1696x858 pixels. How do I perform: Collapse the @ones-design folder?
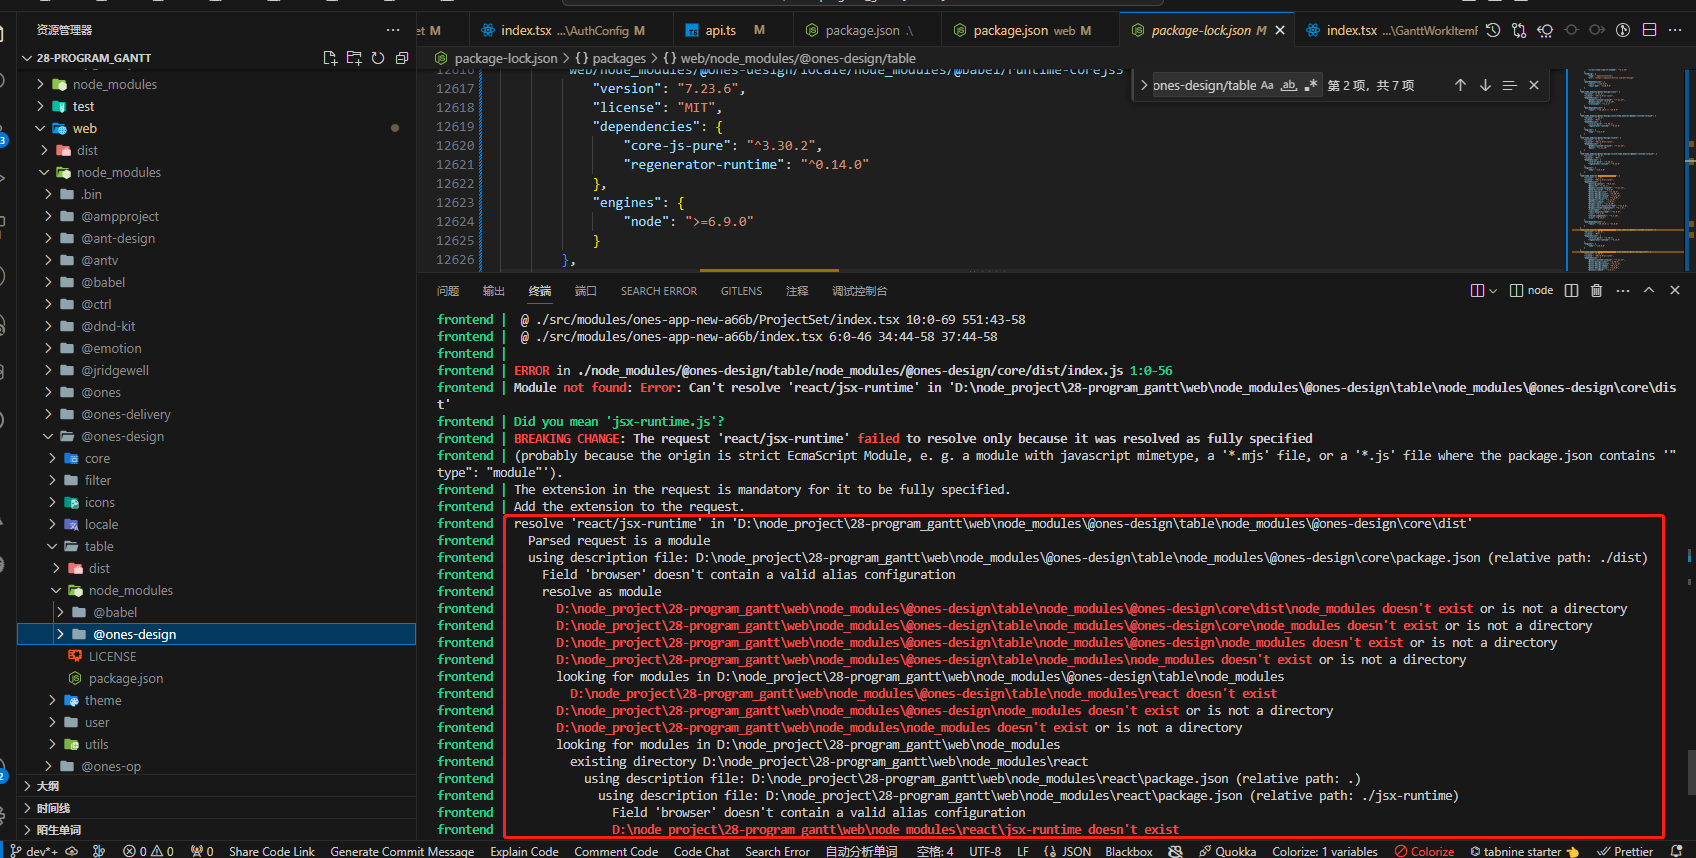point(217,436)
